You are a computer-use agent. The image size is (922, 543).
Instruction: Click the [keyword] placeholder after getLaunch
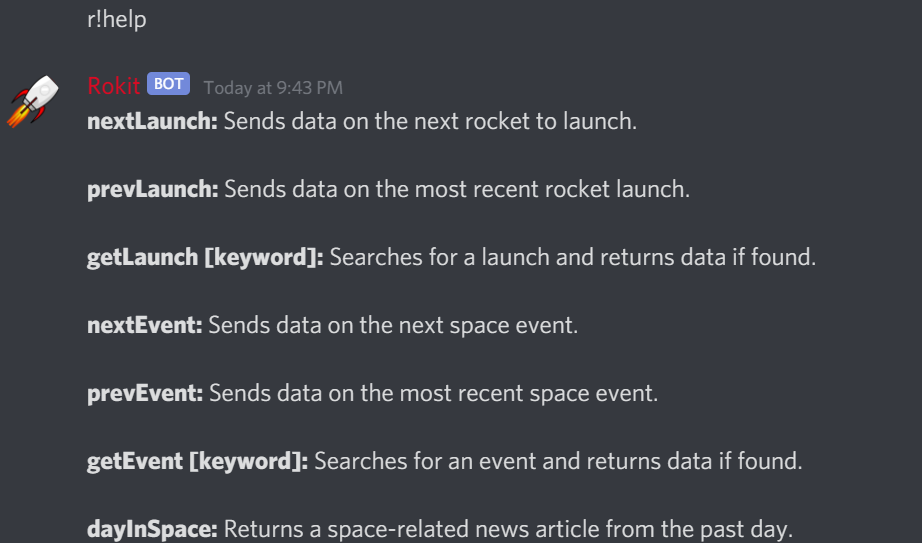[263, 257]
